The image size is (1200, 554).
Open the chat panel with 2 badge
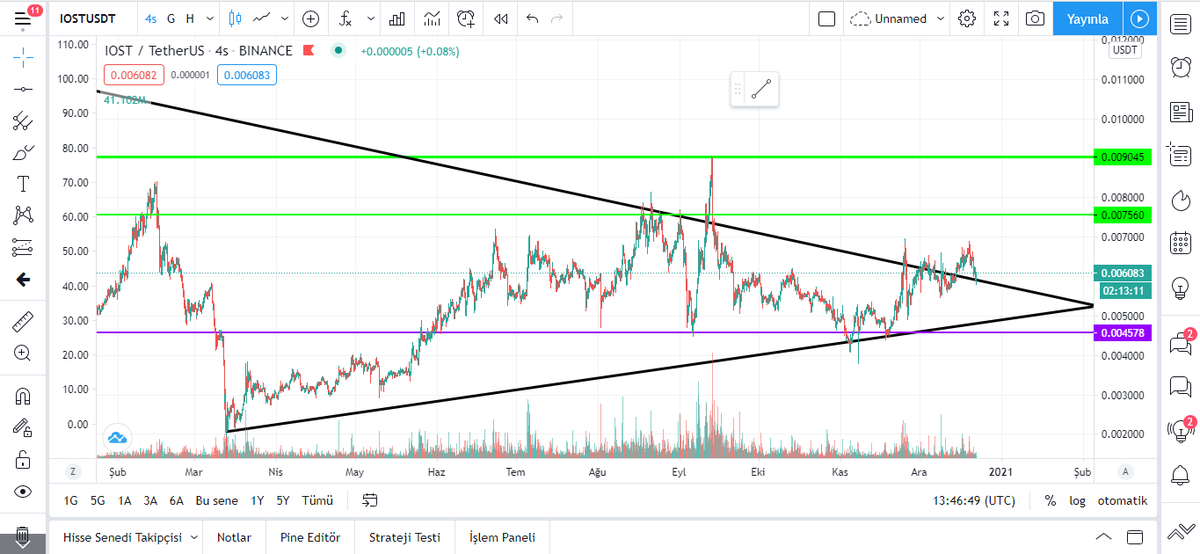point(1180,344)
